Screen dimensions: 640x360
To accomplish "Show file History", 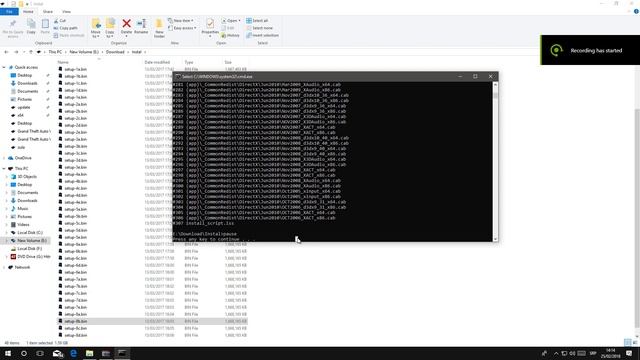I will click(230, 36).
